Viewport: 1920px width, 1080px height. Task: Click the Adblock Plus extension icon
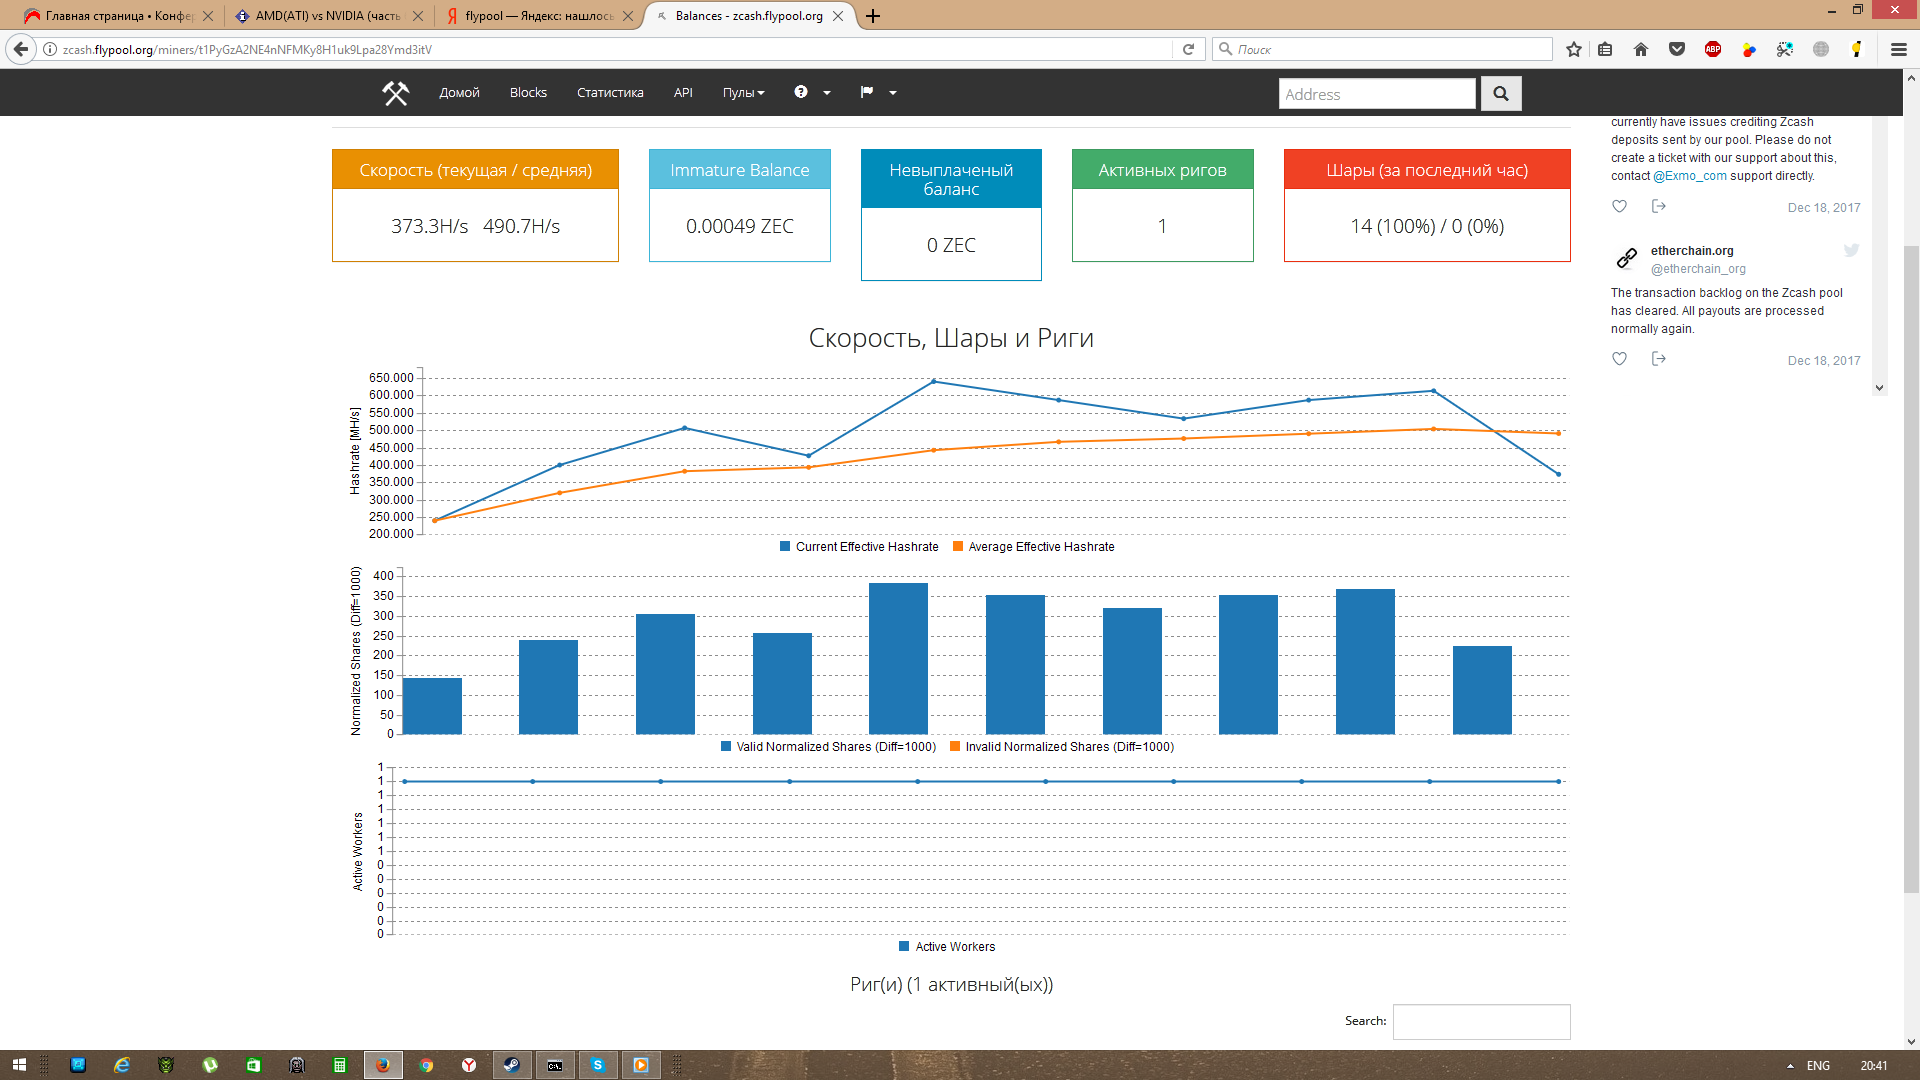point(1712,49)
